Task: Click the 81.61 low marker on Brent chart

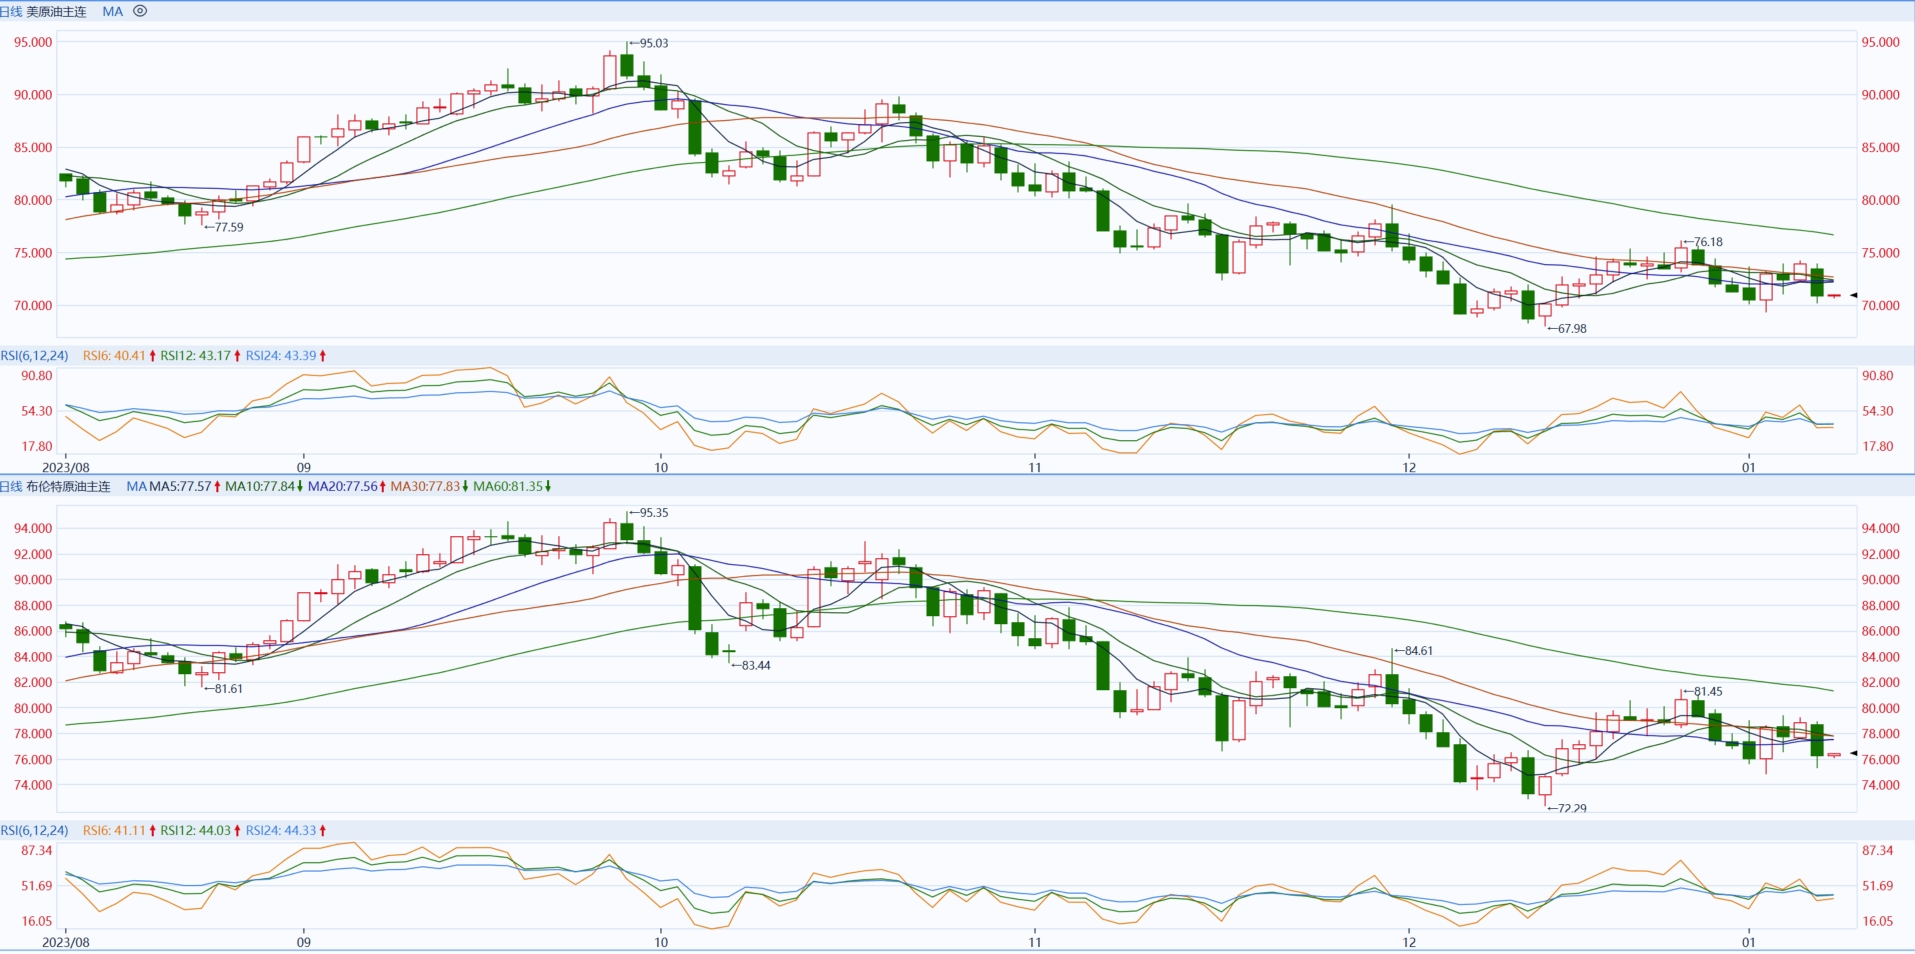Action: point(224,689)
